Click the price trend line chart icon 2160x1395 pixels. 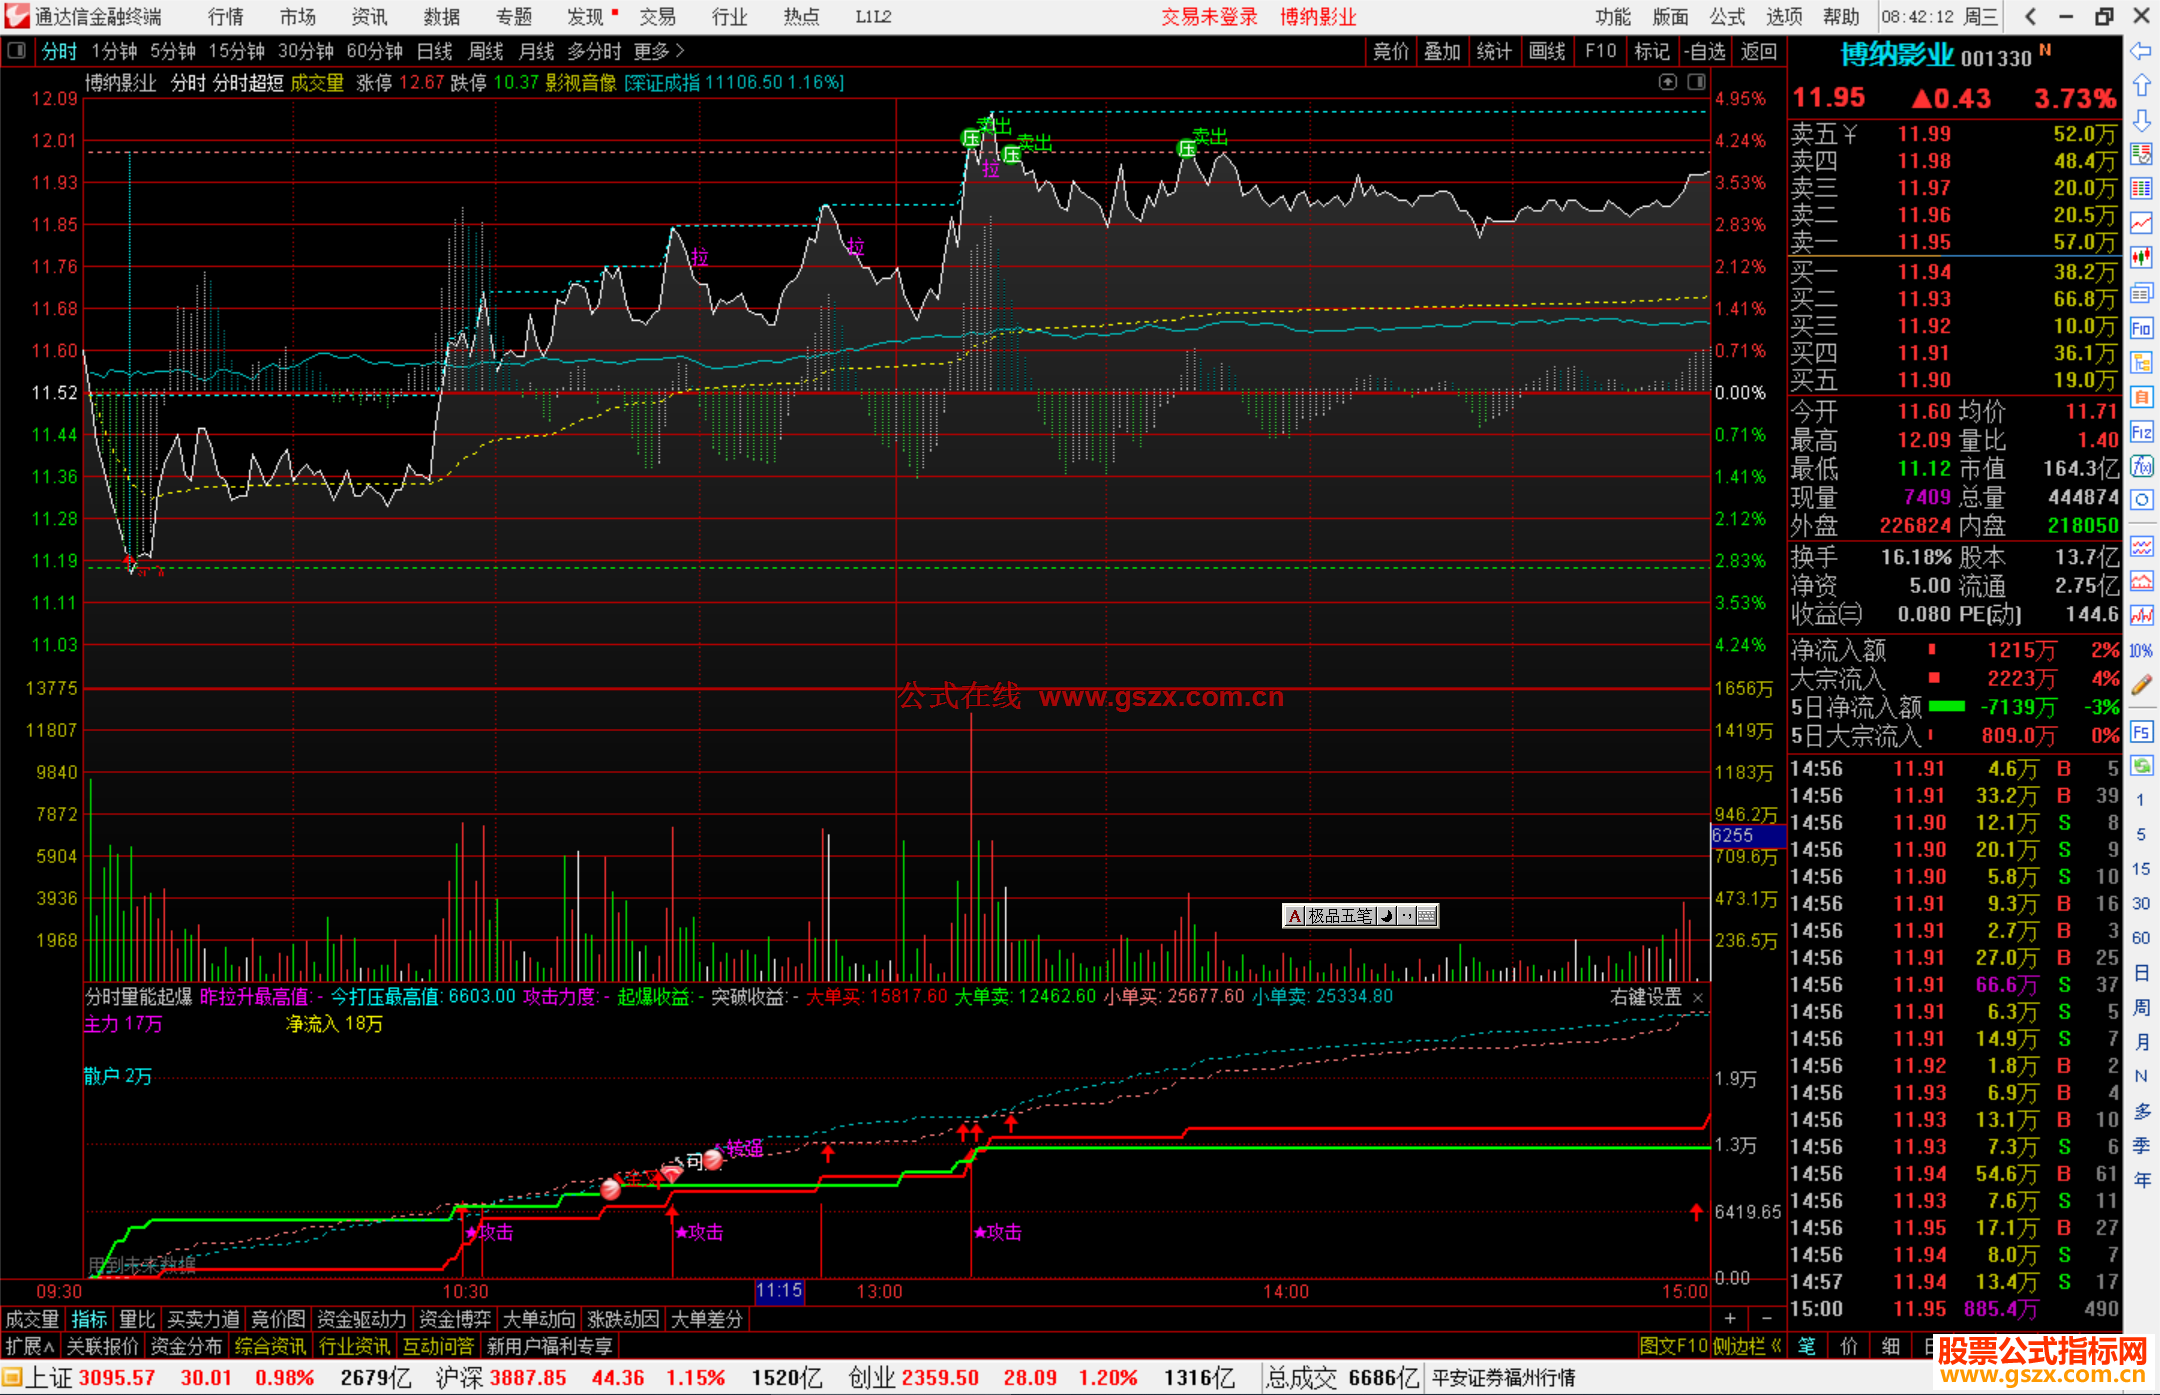pyautogui.click(x=2141, y=222)
